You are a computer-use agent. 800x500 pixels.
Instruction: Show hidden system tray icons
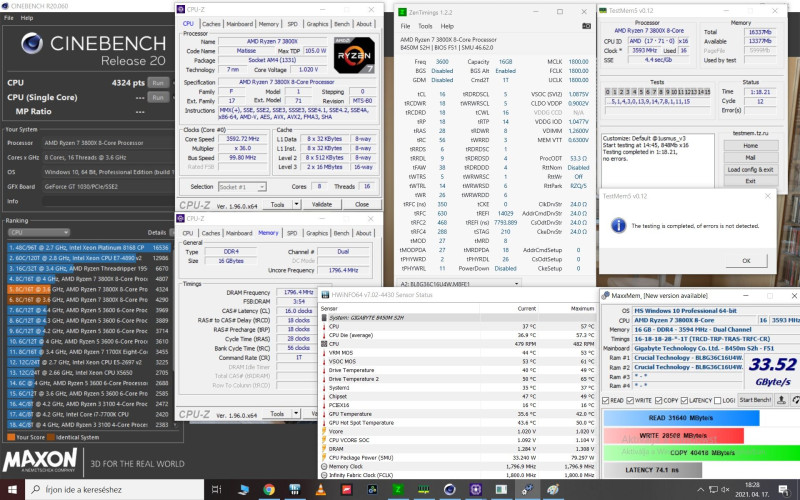point(701,490)
